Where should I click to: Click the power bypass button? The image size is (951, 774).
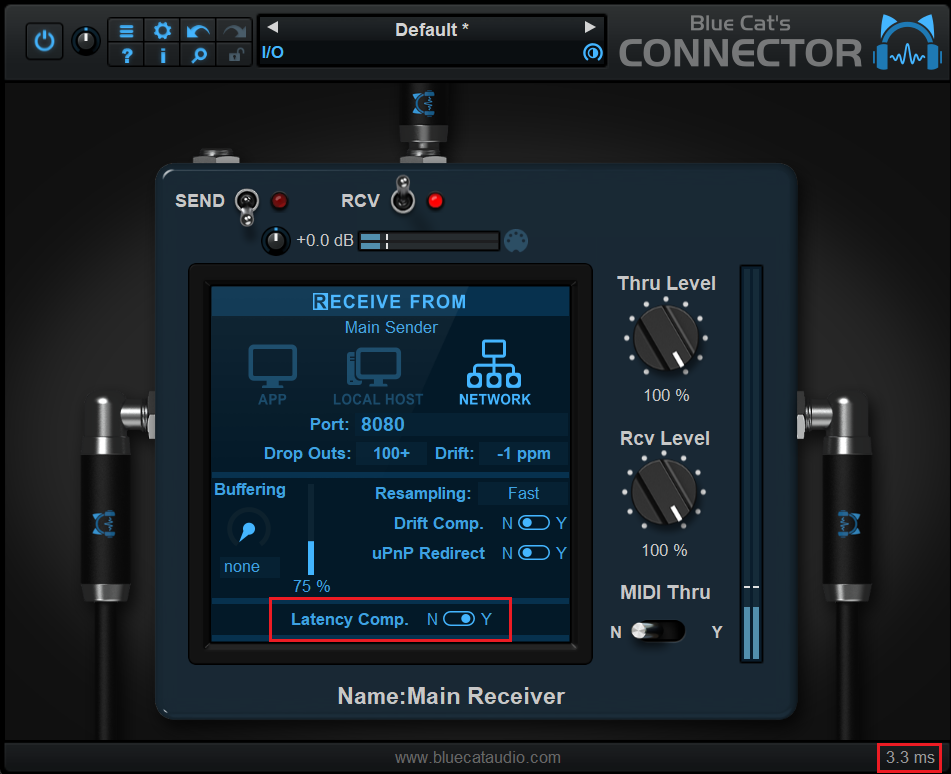(x=44, y=41)
